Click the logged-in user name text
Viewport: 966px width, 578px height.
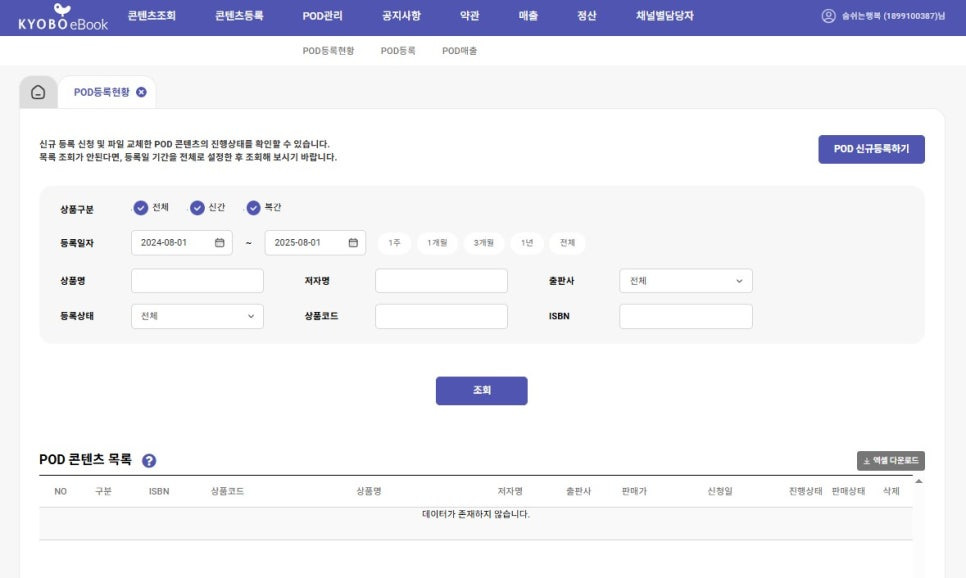click(x=893, y=16)
